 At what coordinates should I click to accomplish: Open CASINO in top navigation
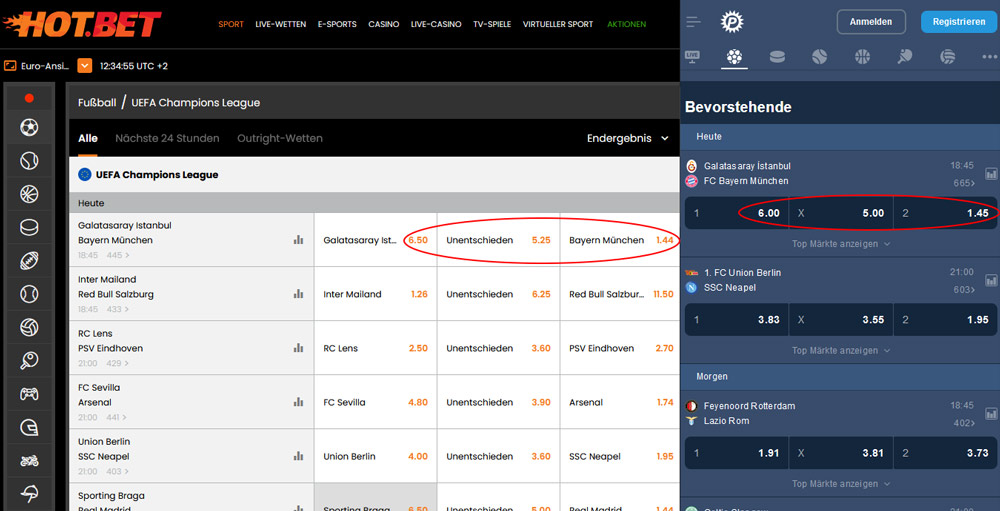click(384, 24)
